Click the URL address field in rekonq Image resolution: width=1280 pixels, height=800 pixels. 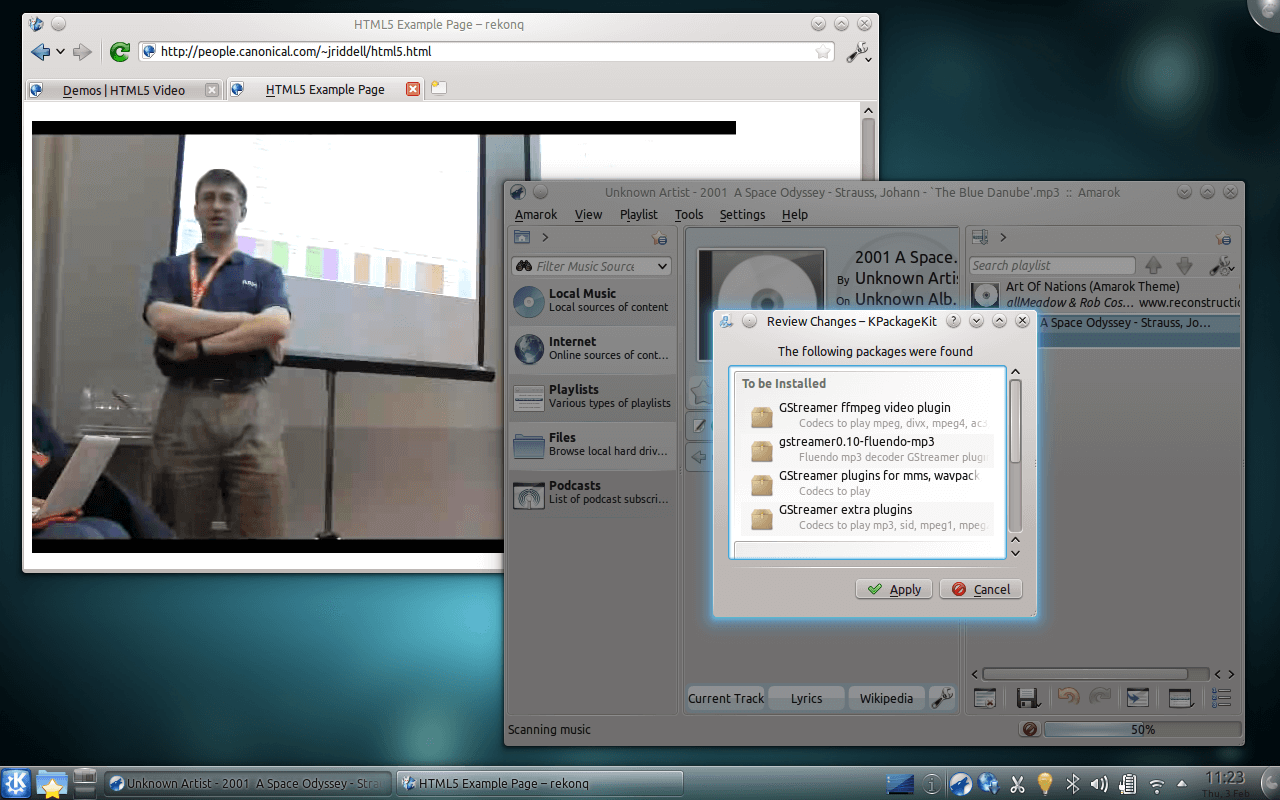[x=480, y=51]
